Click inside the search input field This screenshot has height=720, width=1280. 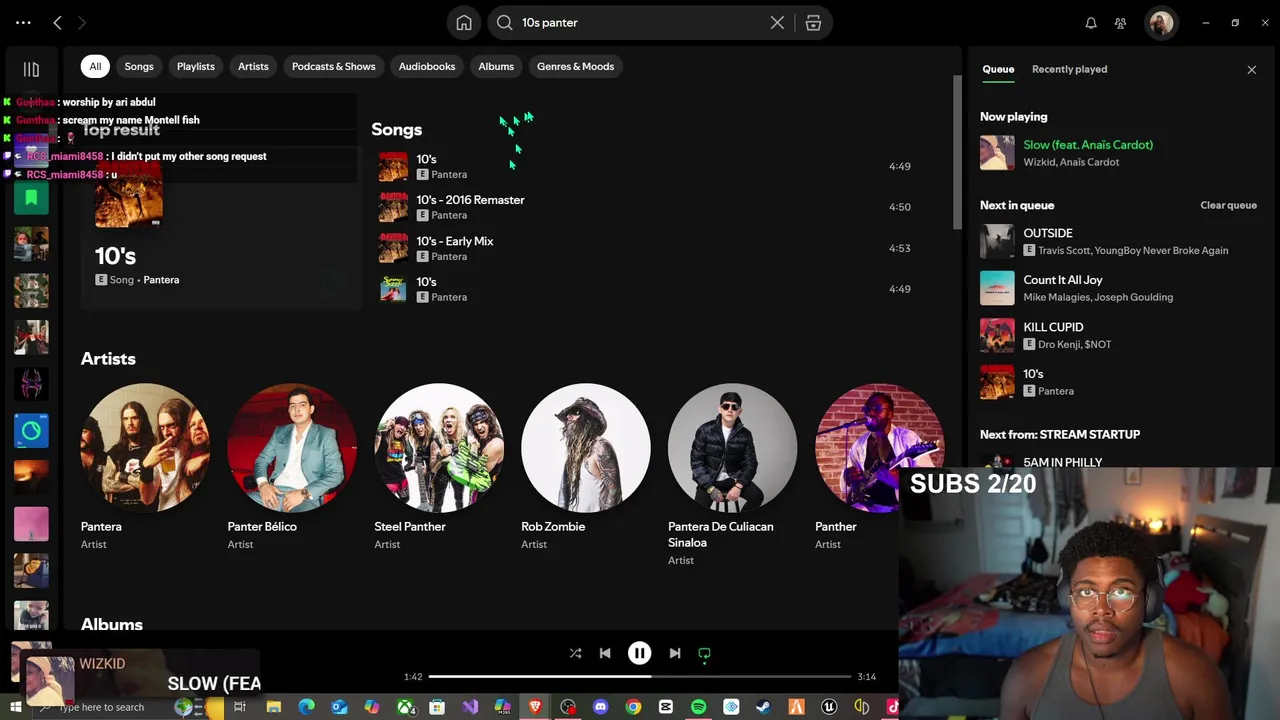point(640,23)
